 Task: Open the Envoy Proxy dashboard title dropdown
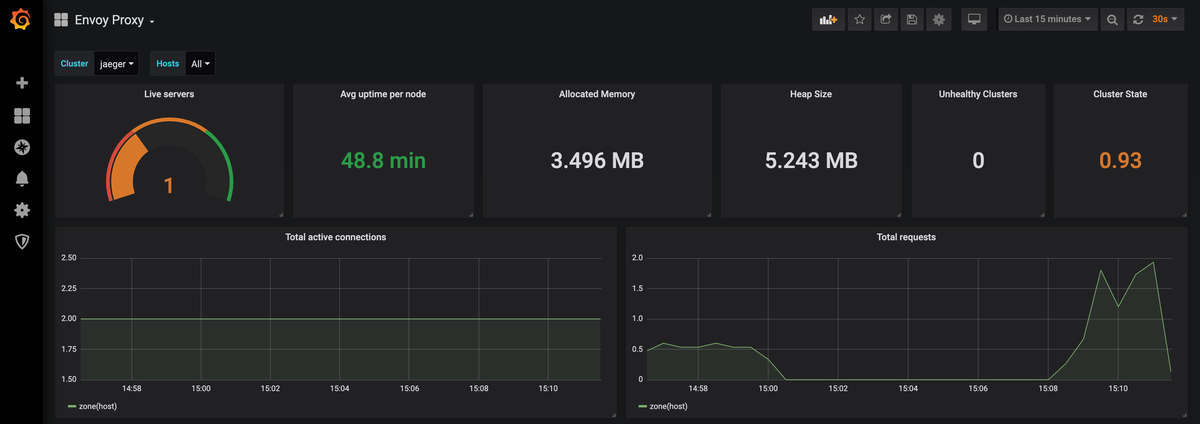click(x=115, y=19)
